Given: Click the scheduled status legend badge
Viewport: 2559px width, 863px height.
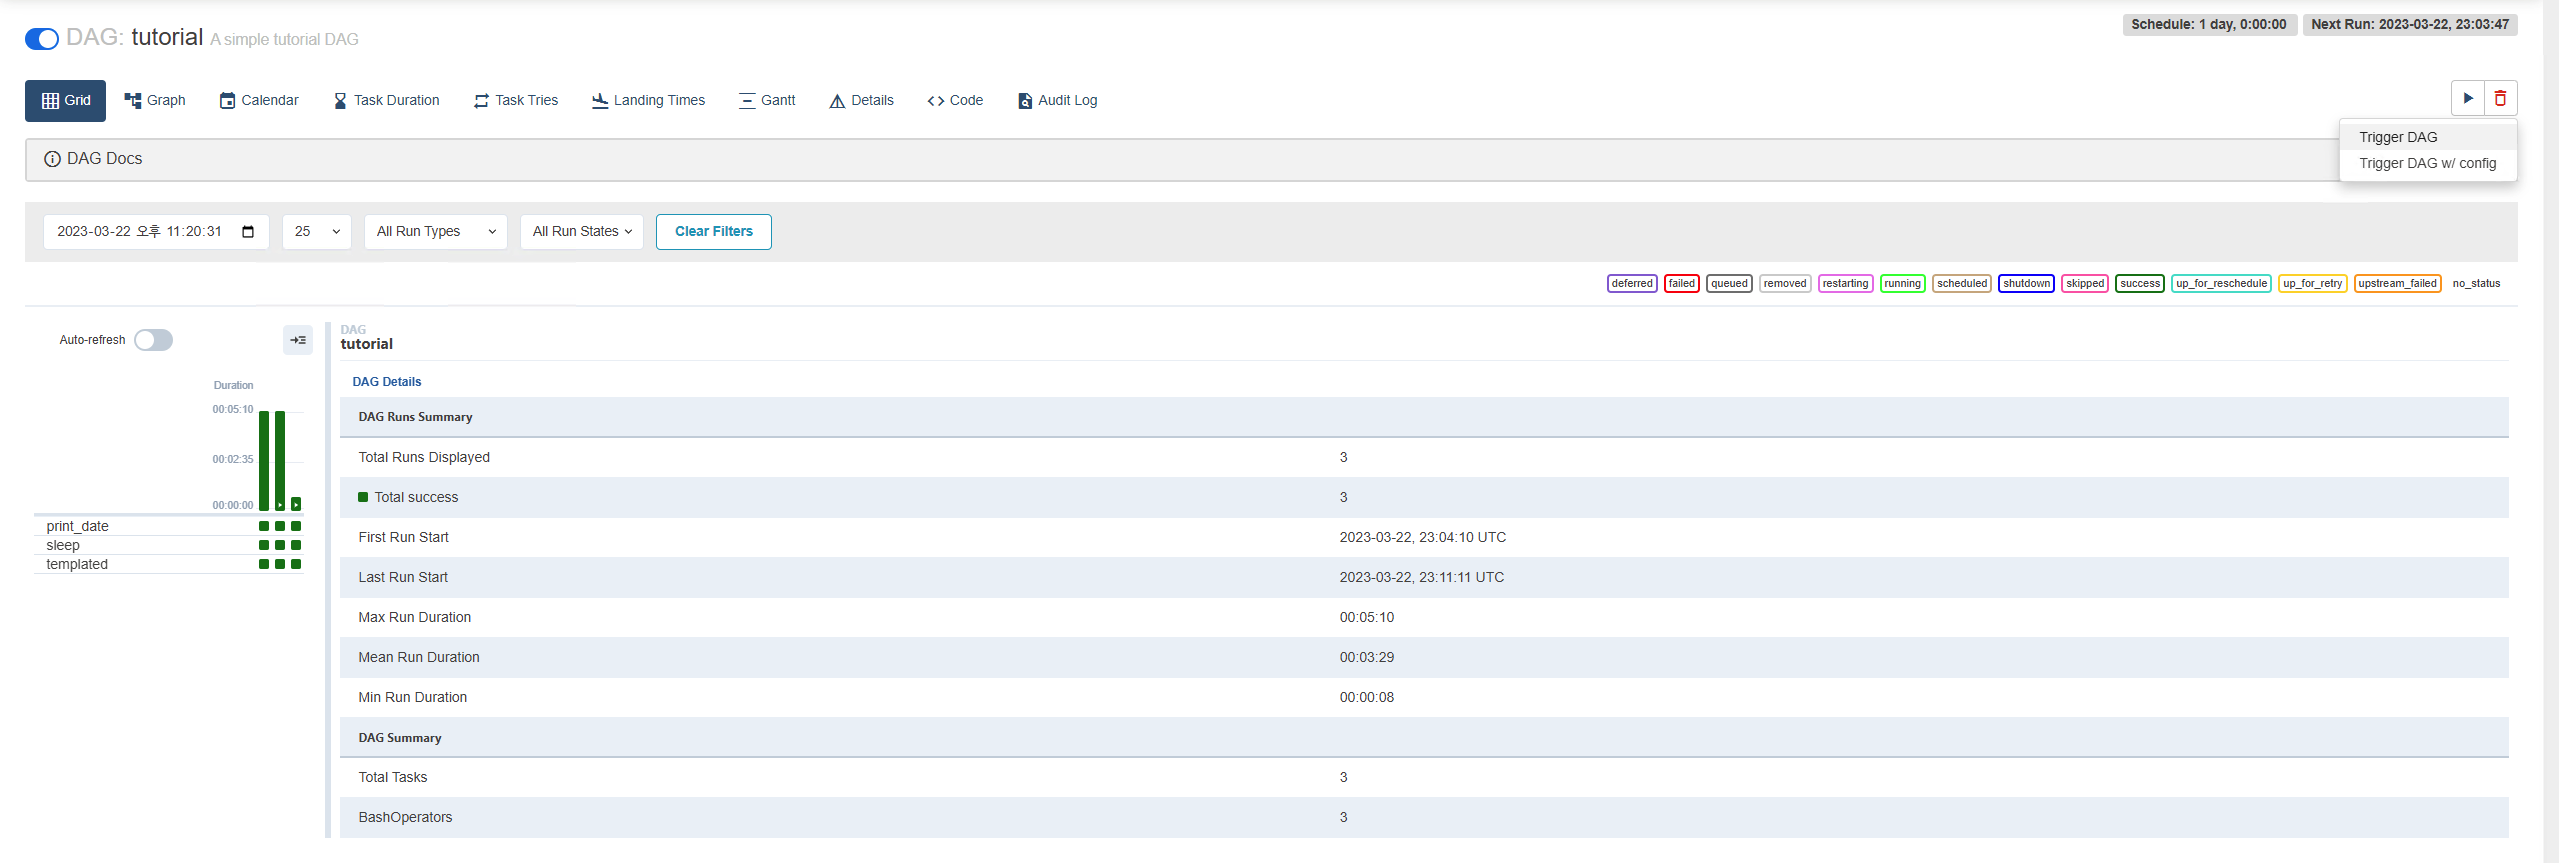Looking at the screenshot, I should tap(1962, 284).
